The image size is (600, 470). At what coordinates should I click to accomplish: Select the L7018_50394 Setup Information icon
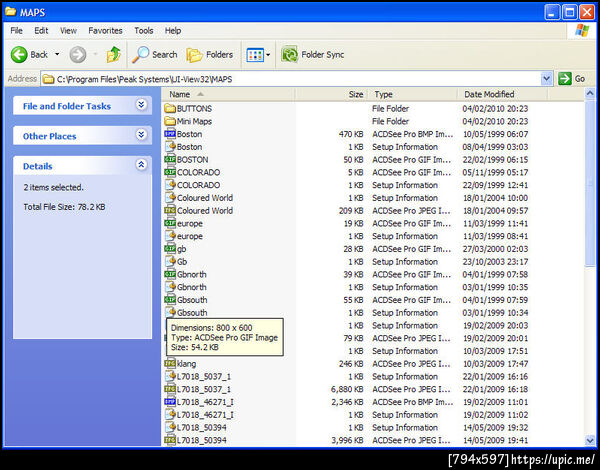click(170, 427)
